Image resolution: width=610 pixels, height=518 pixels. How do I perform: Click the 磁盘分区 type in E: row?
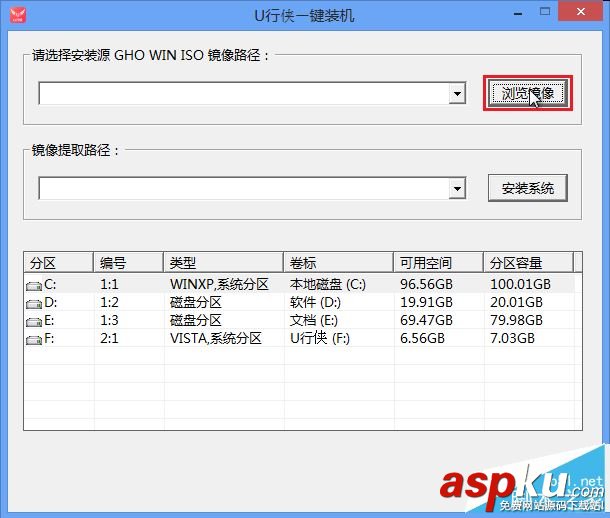click(196, 320)
